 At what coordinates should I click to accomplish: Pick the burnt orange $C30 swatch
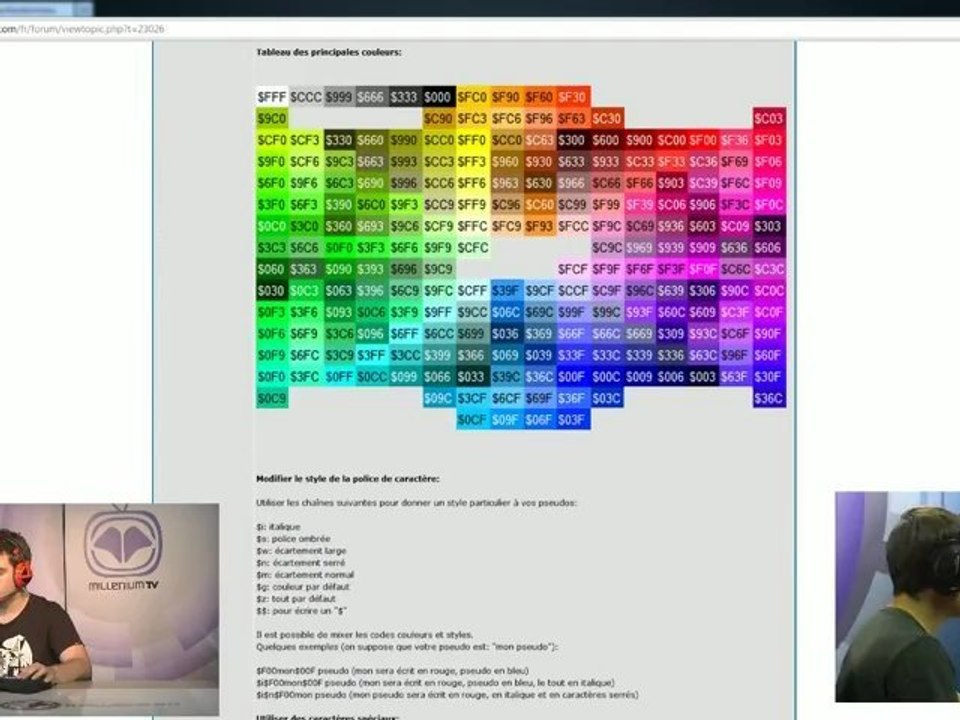[606, 118]
